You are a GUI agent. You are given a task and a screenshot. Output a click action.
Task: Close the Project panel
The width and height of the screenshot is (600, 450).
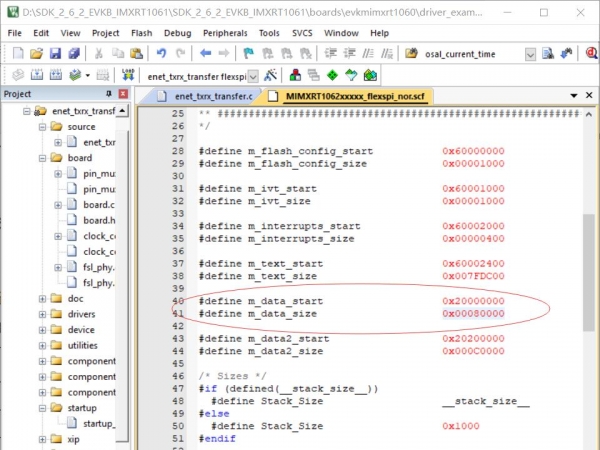pos(123,94)
